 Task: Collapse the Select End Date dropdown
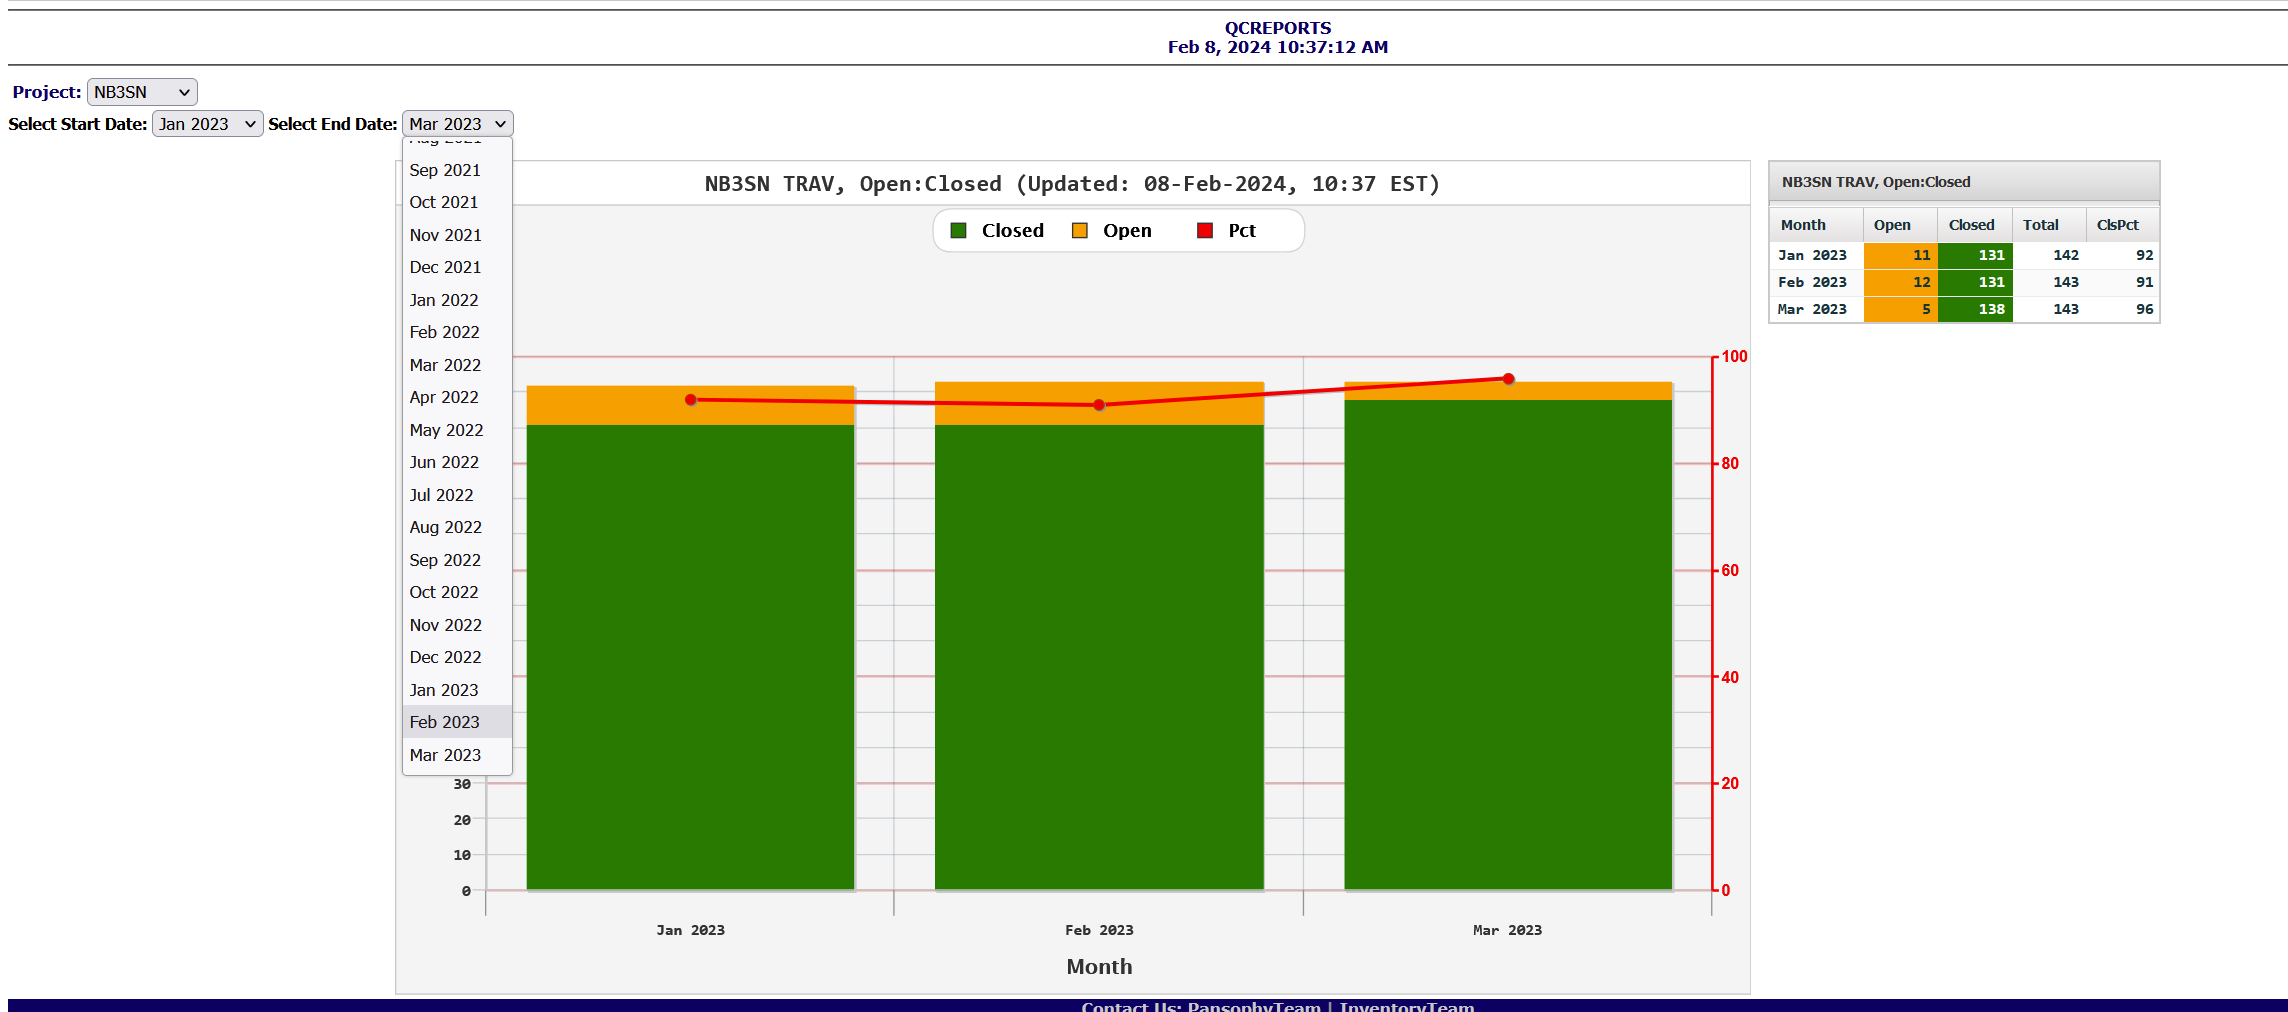click(x=457, y=124)
